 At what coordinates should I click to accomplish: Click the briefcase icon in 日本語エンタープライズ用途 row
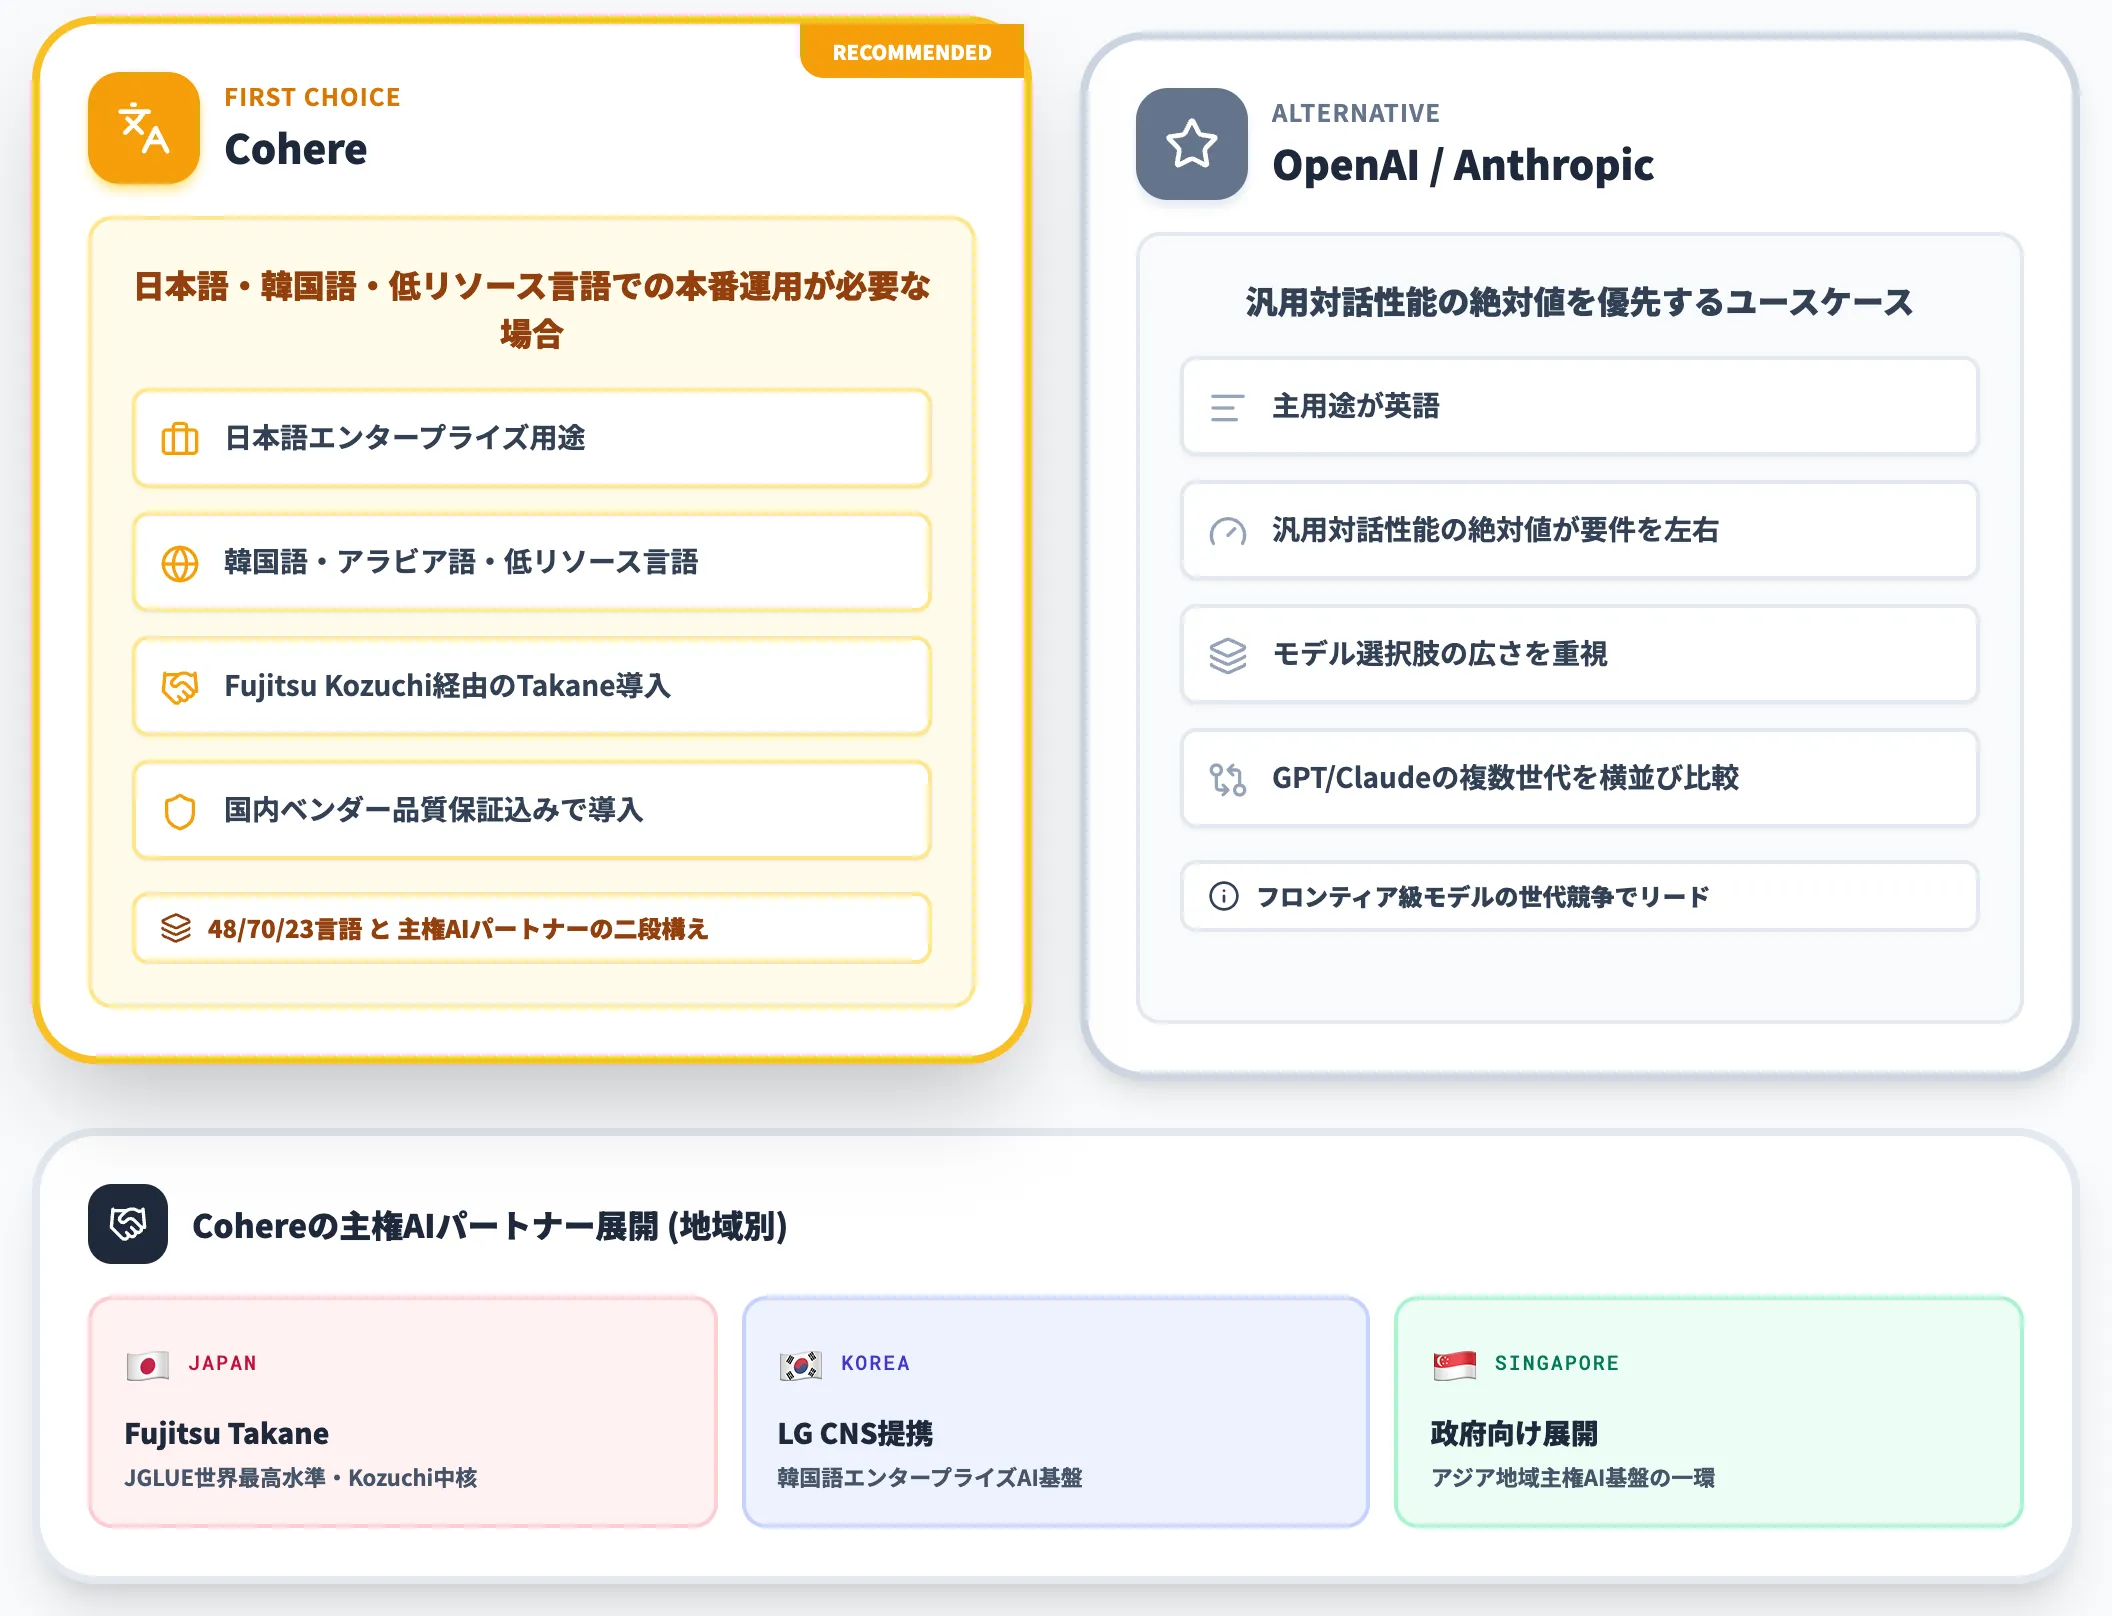(180, 438)
